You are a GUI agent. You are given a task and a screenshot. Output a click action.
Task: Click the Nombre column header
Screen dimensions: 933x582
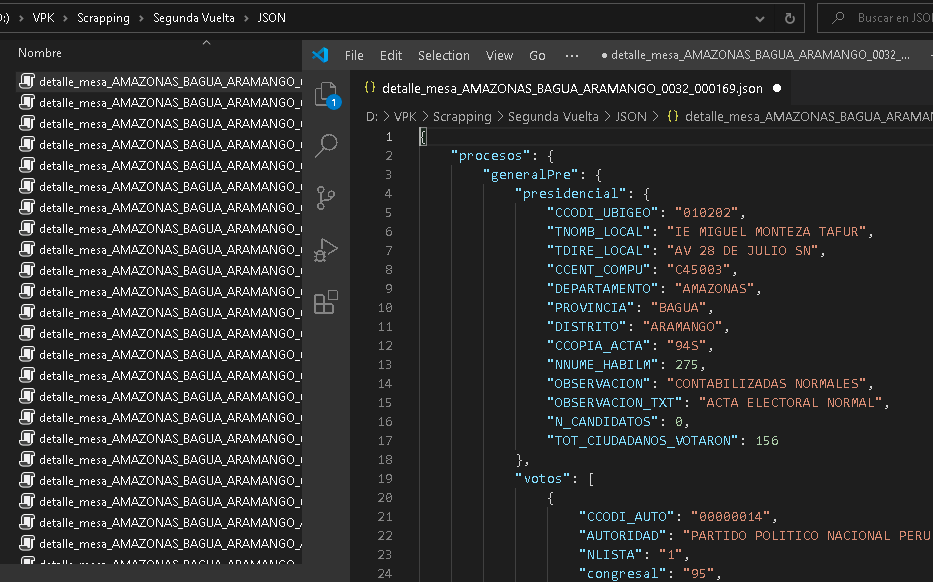(x=40, y=53)
